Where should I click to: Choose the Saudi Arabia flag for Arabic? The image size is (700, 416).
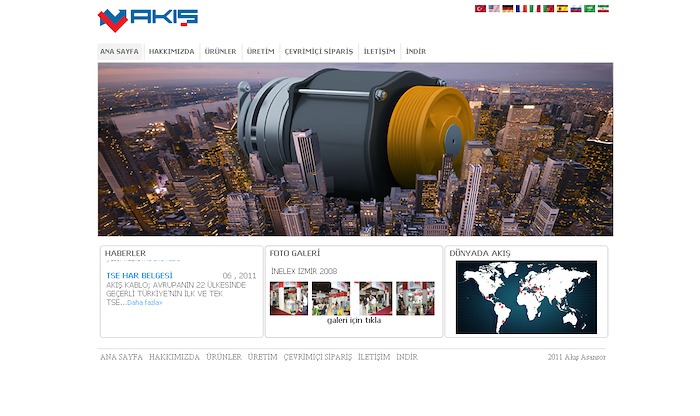[590, 8]
